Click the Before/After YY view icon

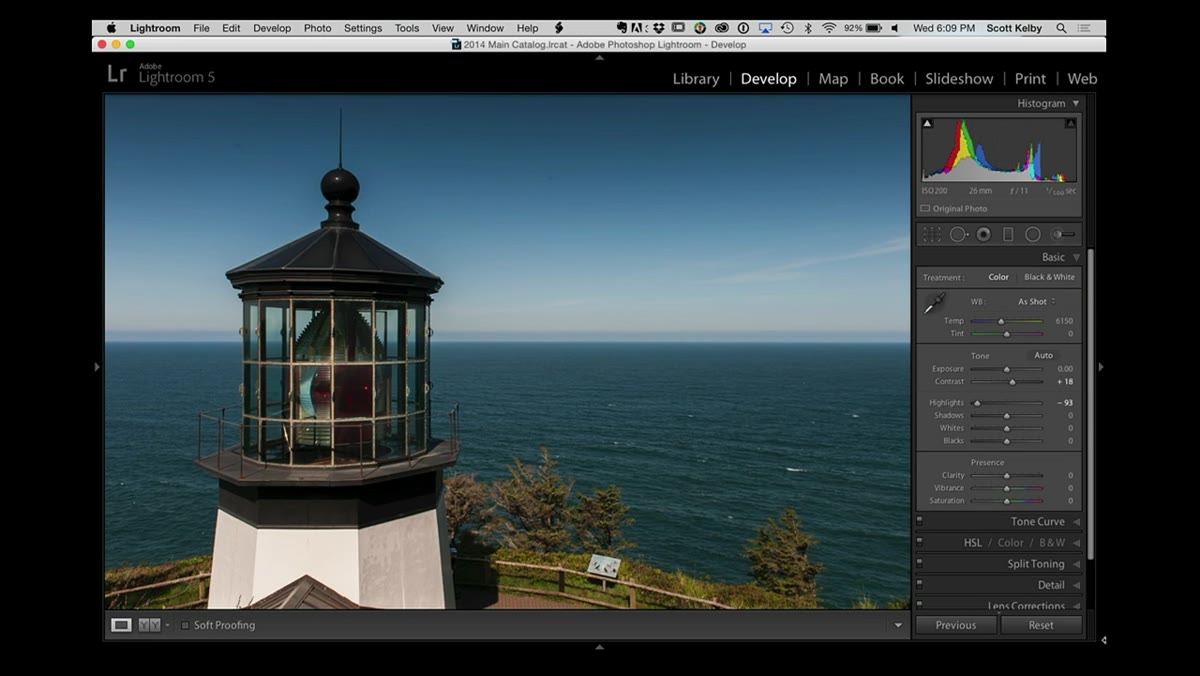[x=149, y=625]
